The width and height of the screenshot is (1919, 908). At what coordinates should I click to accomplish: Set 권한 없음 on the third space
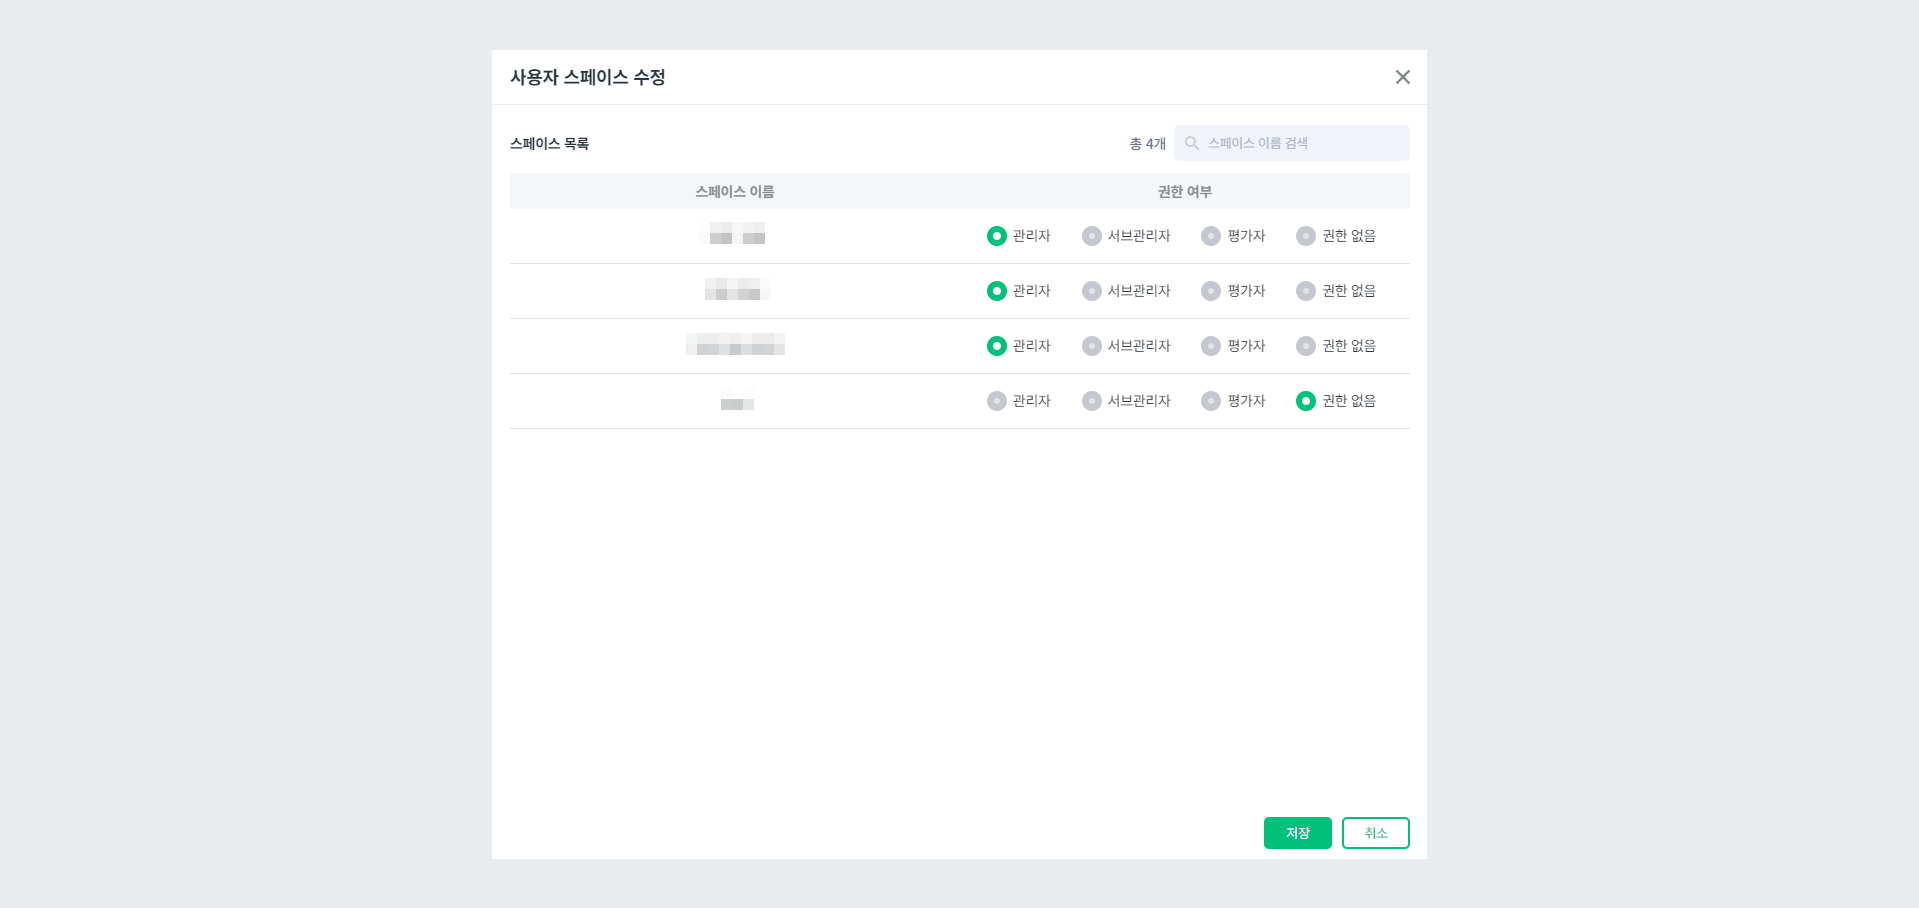(1305, 346)
